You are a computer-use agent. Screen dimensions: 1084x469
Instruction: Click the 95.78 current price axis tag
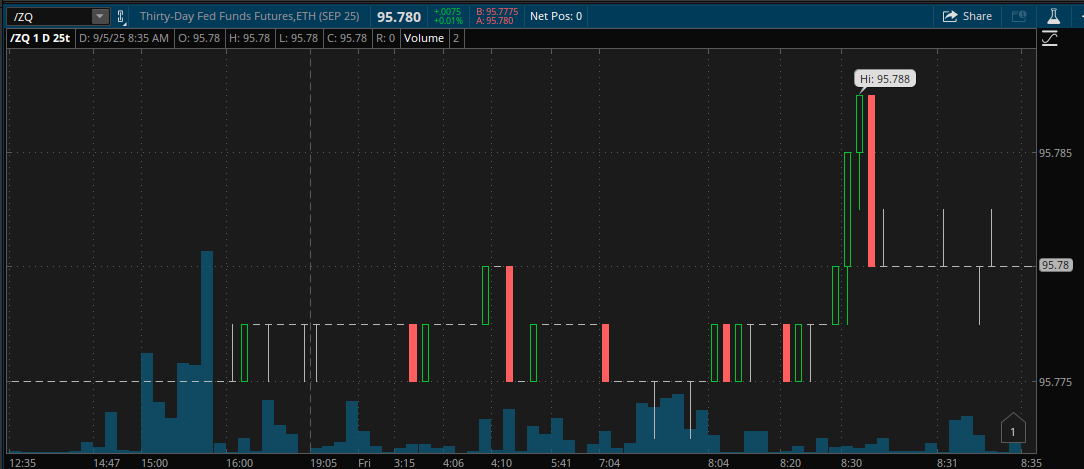point(1054,266)
